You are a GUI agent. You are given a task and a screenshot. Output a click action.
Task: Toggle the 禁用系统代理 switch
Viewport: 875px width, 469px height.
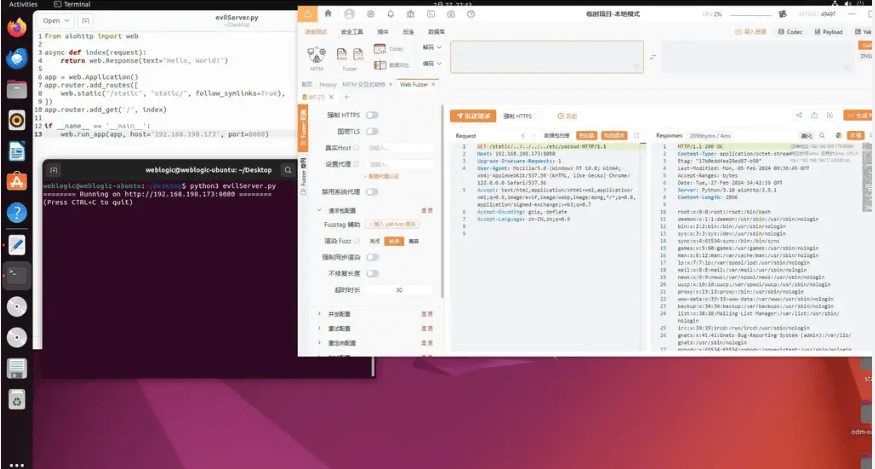[372, 192]
